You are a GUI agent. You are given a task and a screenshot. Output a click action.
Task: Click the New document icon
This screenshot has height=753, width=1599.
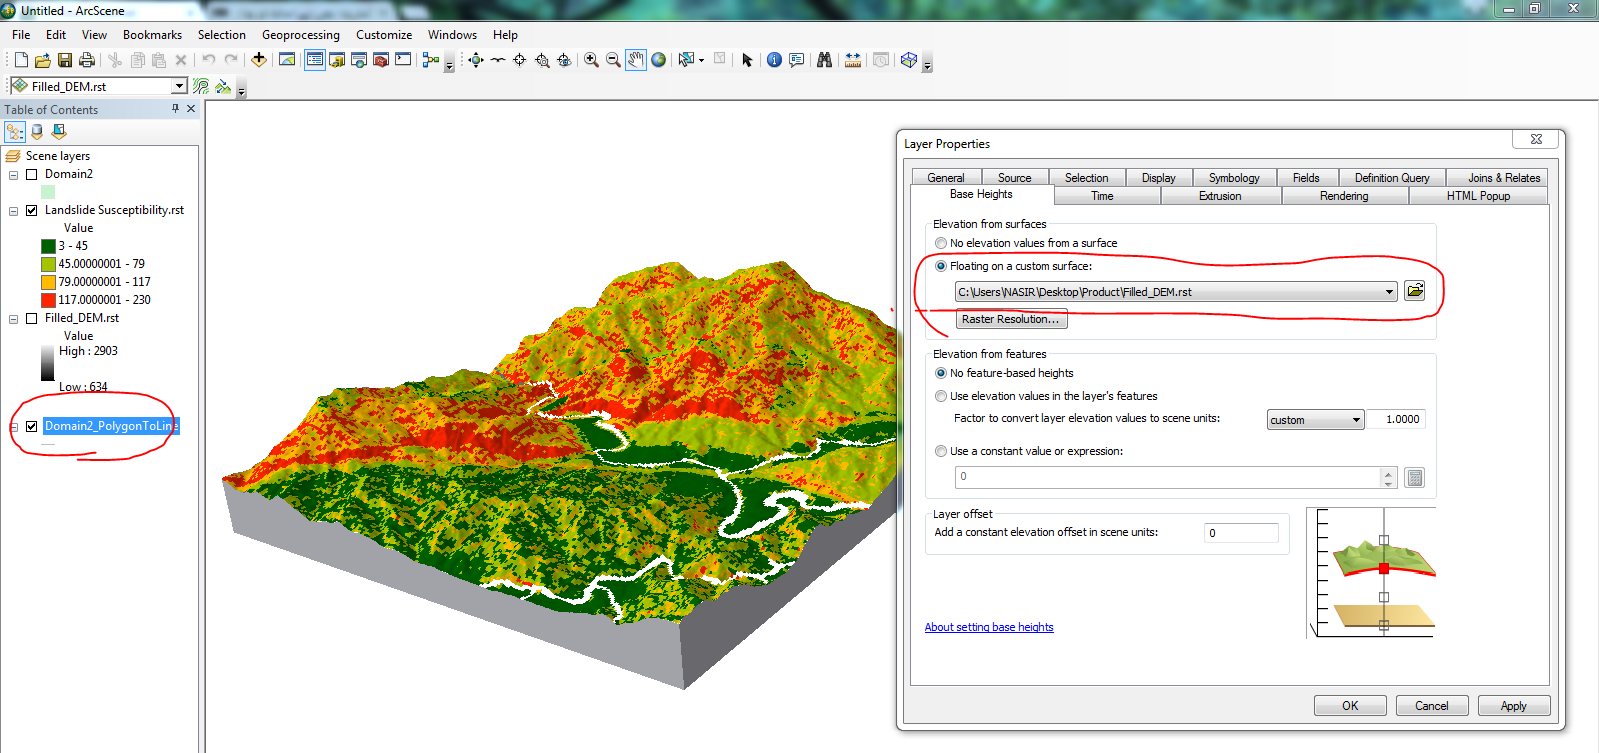click(x=21, y=60)
